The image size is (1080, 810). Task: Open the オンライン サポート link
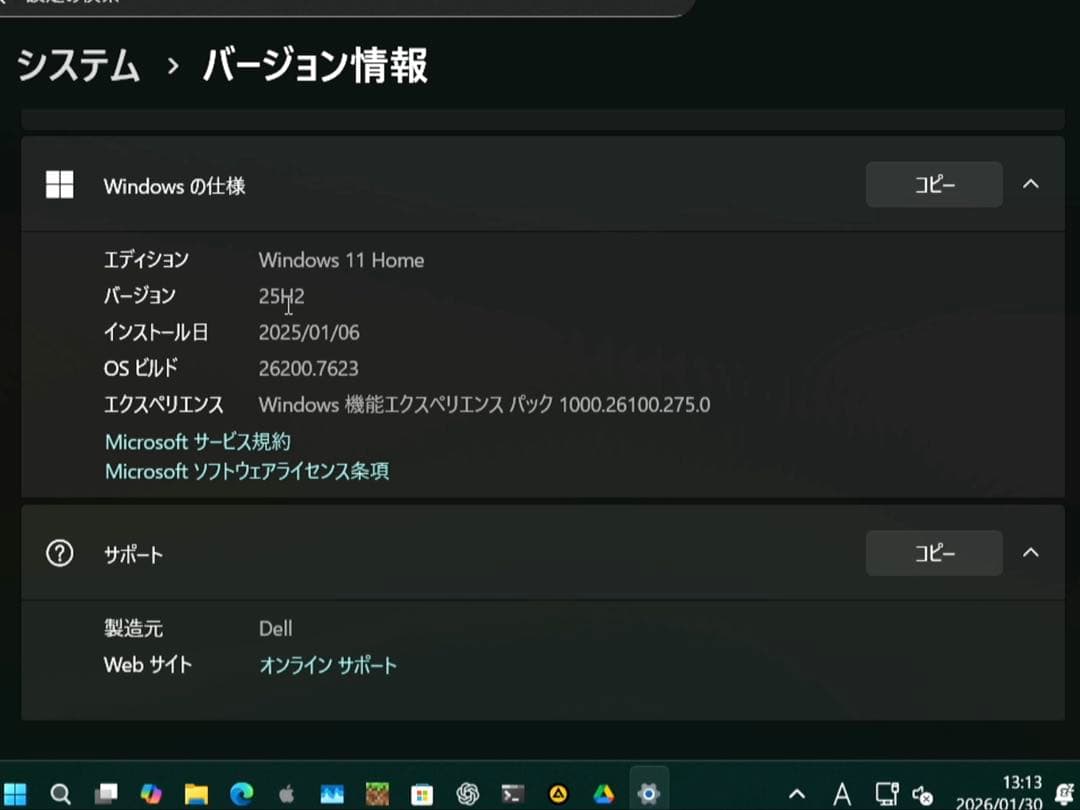coord(328,664)
